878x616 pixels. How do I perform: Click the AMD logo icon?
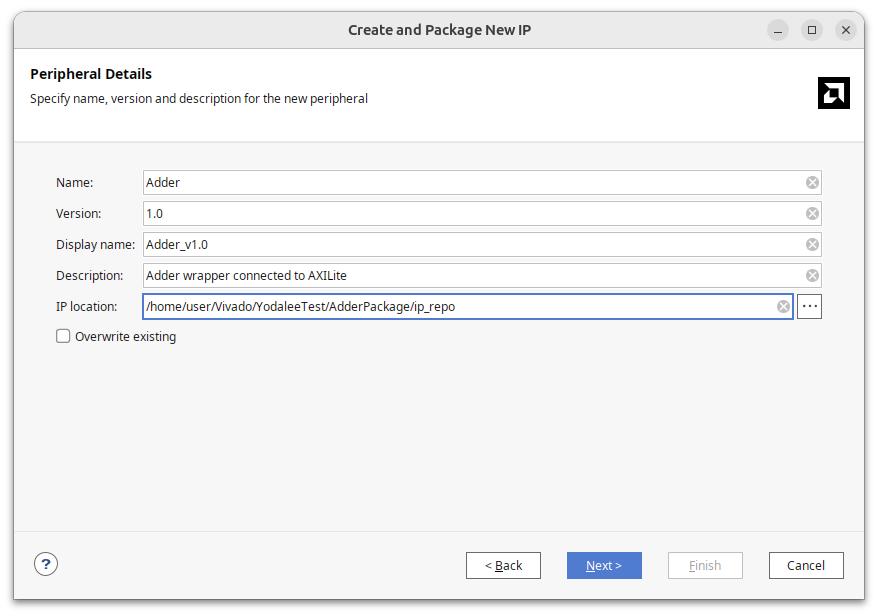833,93
